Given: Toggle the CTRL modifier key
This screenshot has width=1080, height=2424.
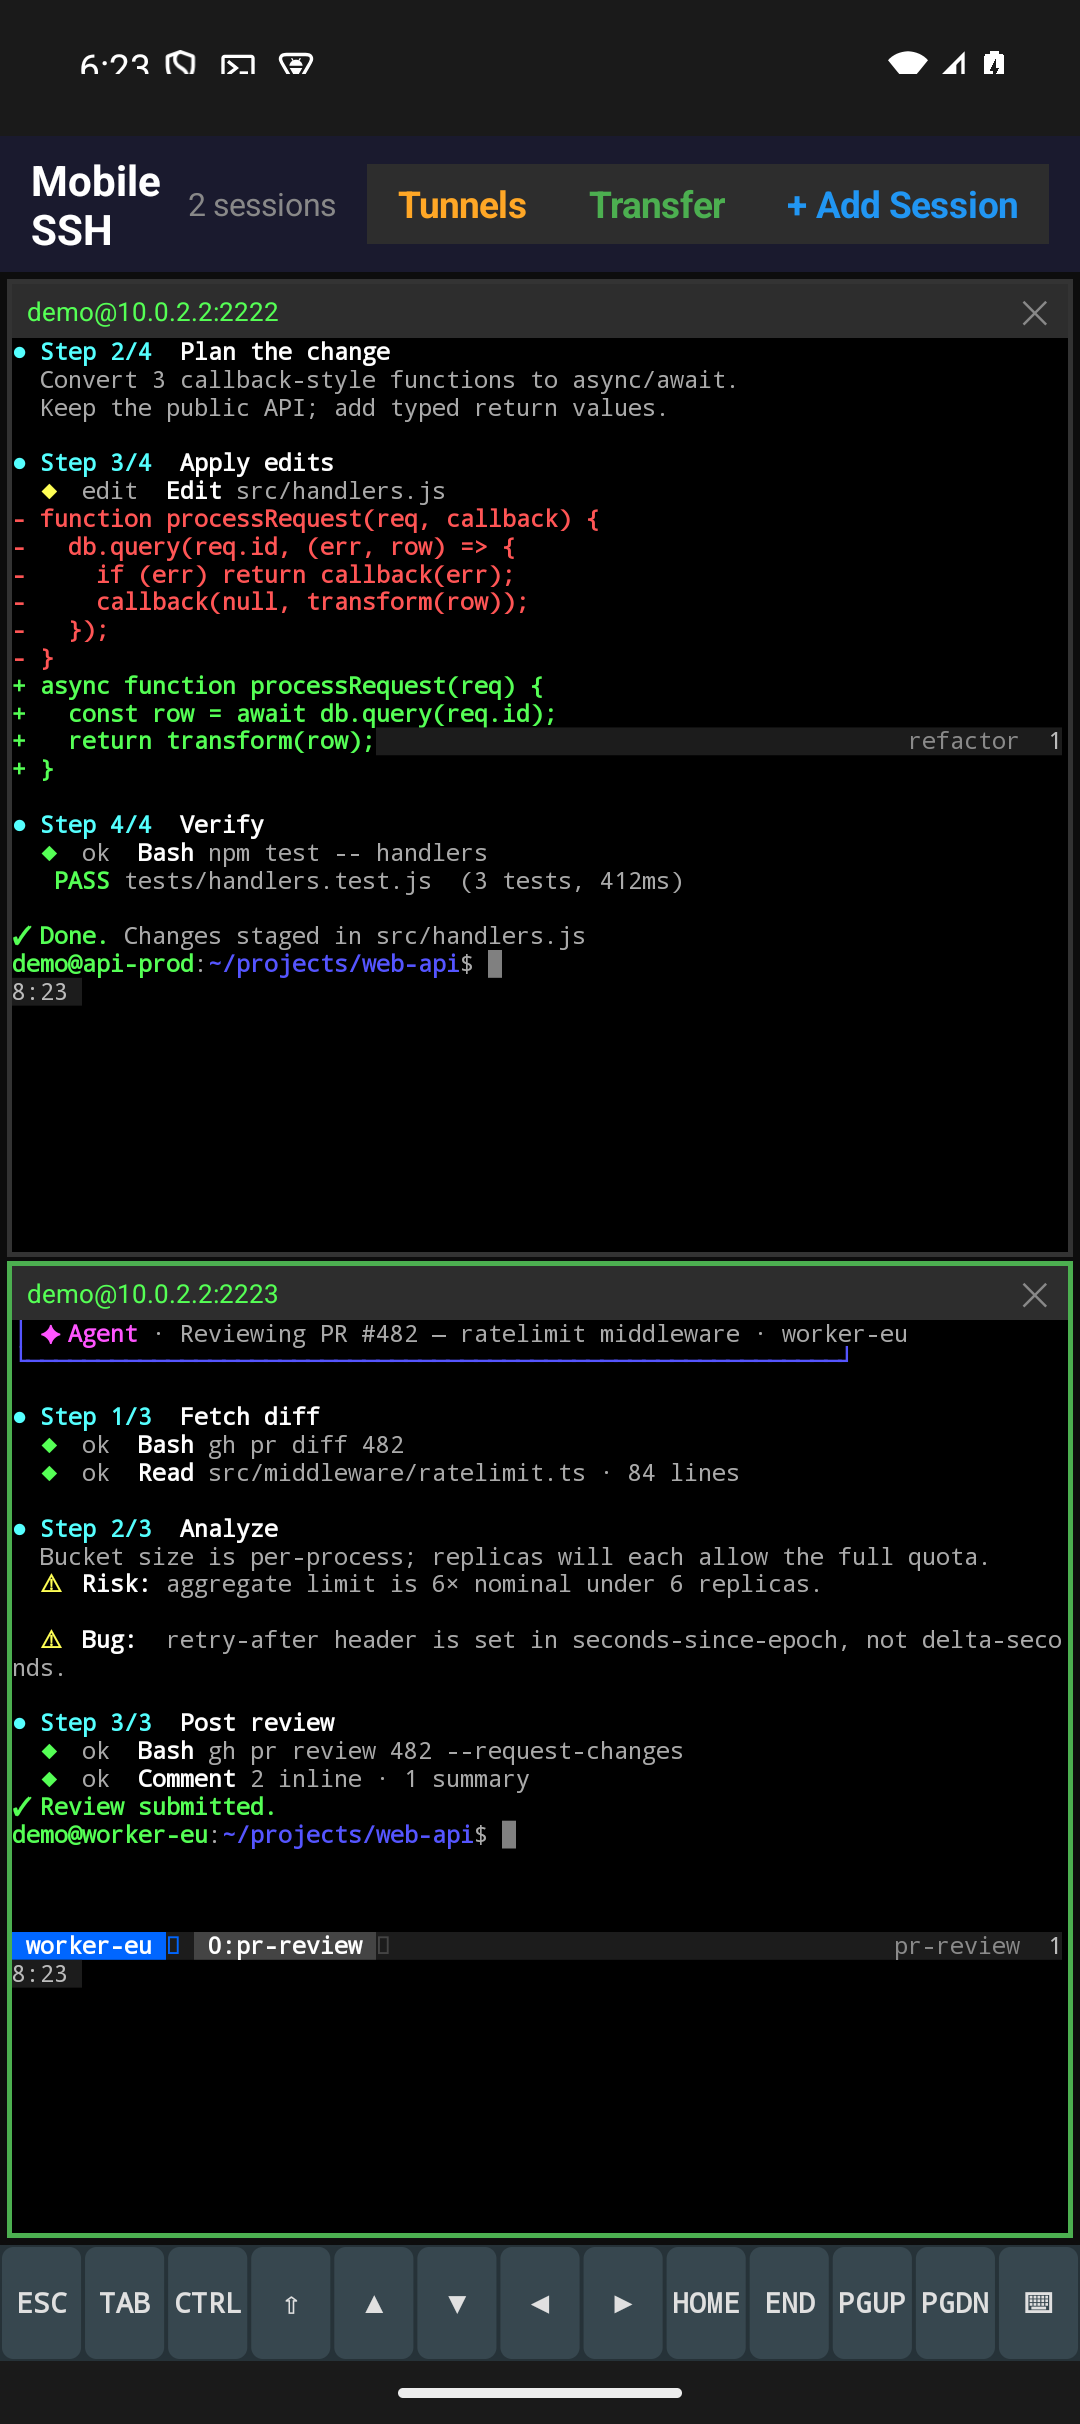Looking at the screenshot, I should (x=208, y=2303).
